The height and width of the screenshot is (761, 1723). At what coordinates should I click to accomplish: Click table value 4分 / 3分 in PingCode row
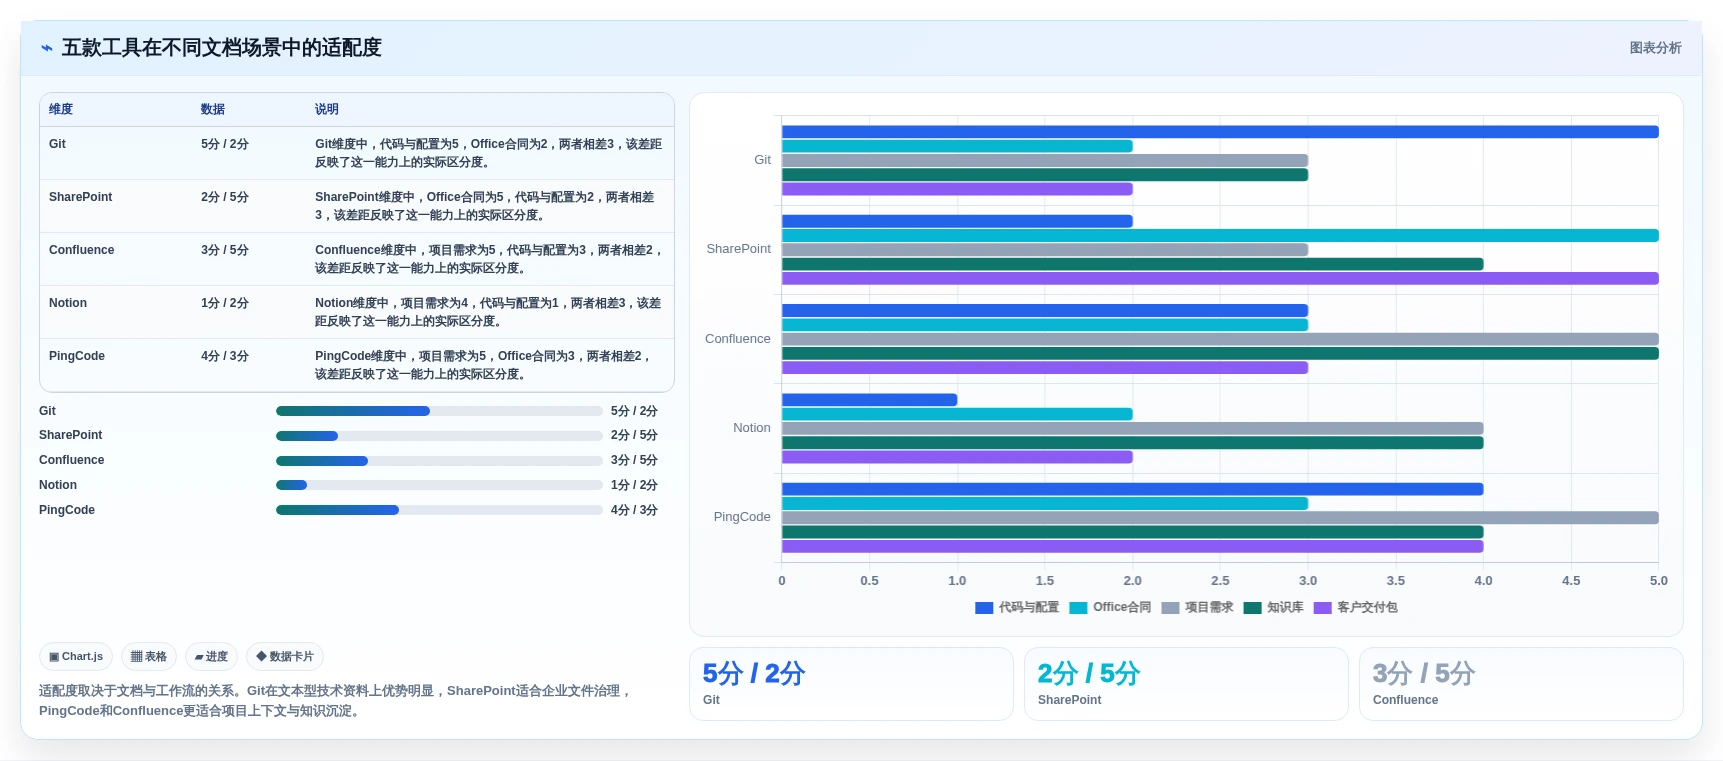pos(225,356)
